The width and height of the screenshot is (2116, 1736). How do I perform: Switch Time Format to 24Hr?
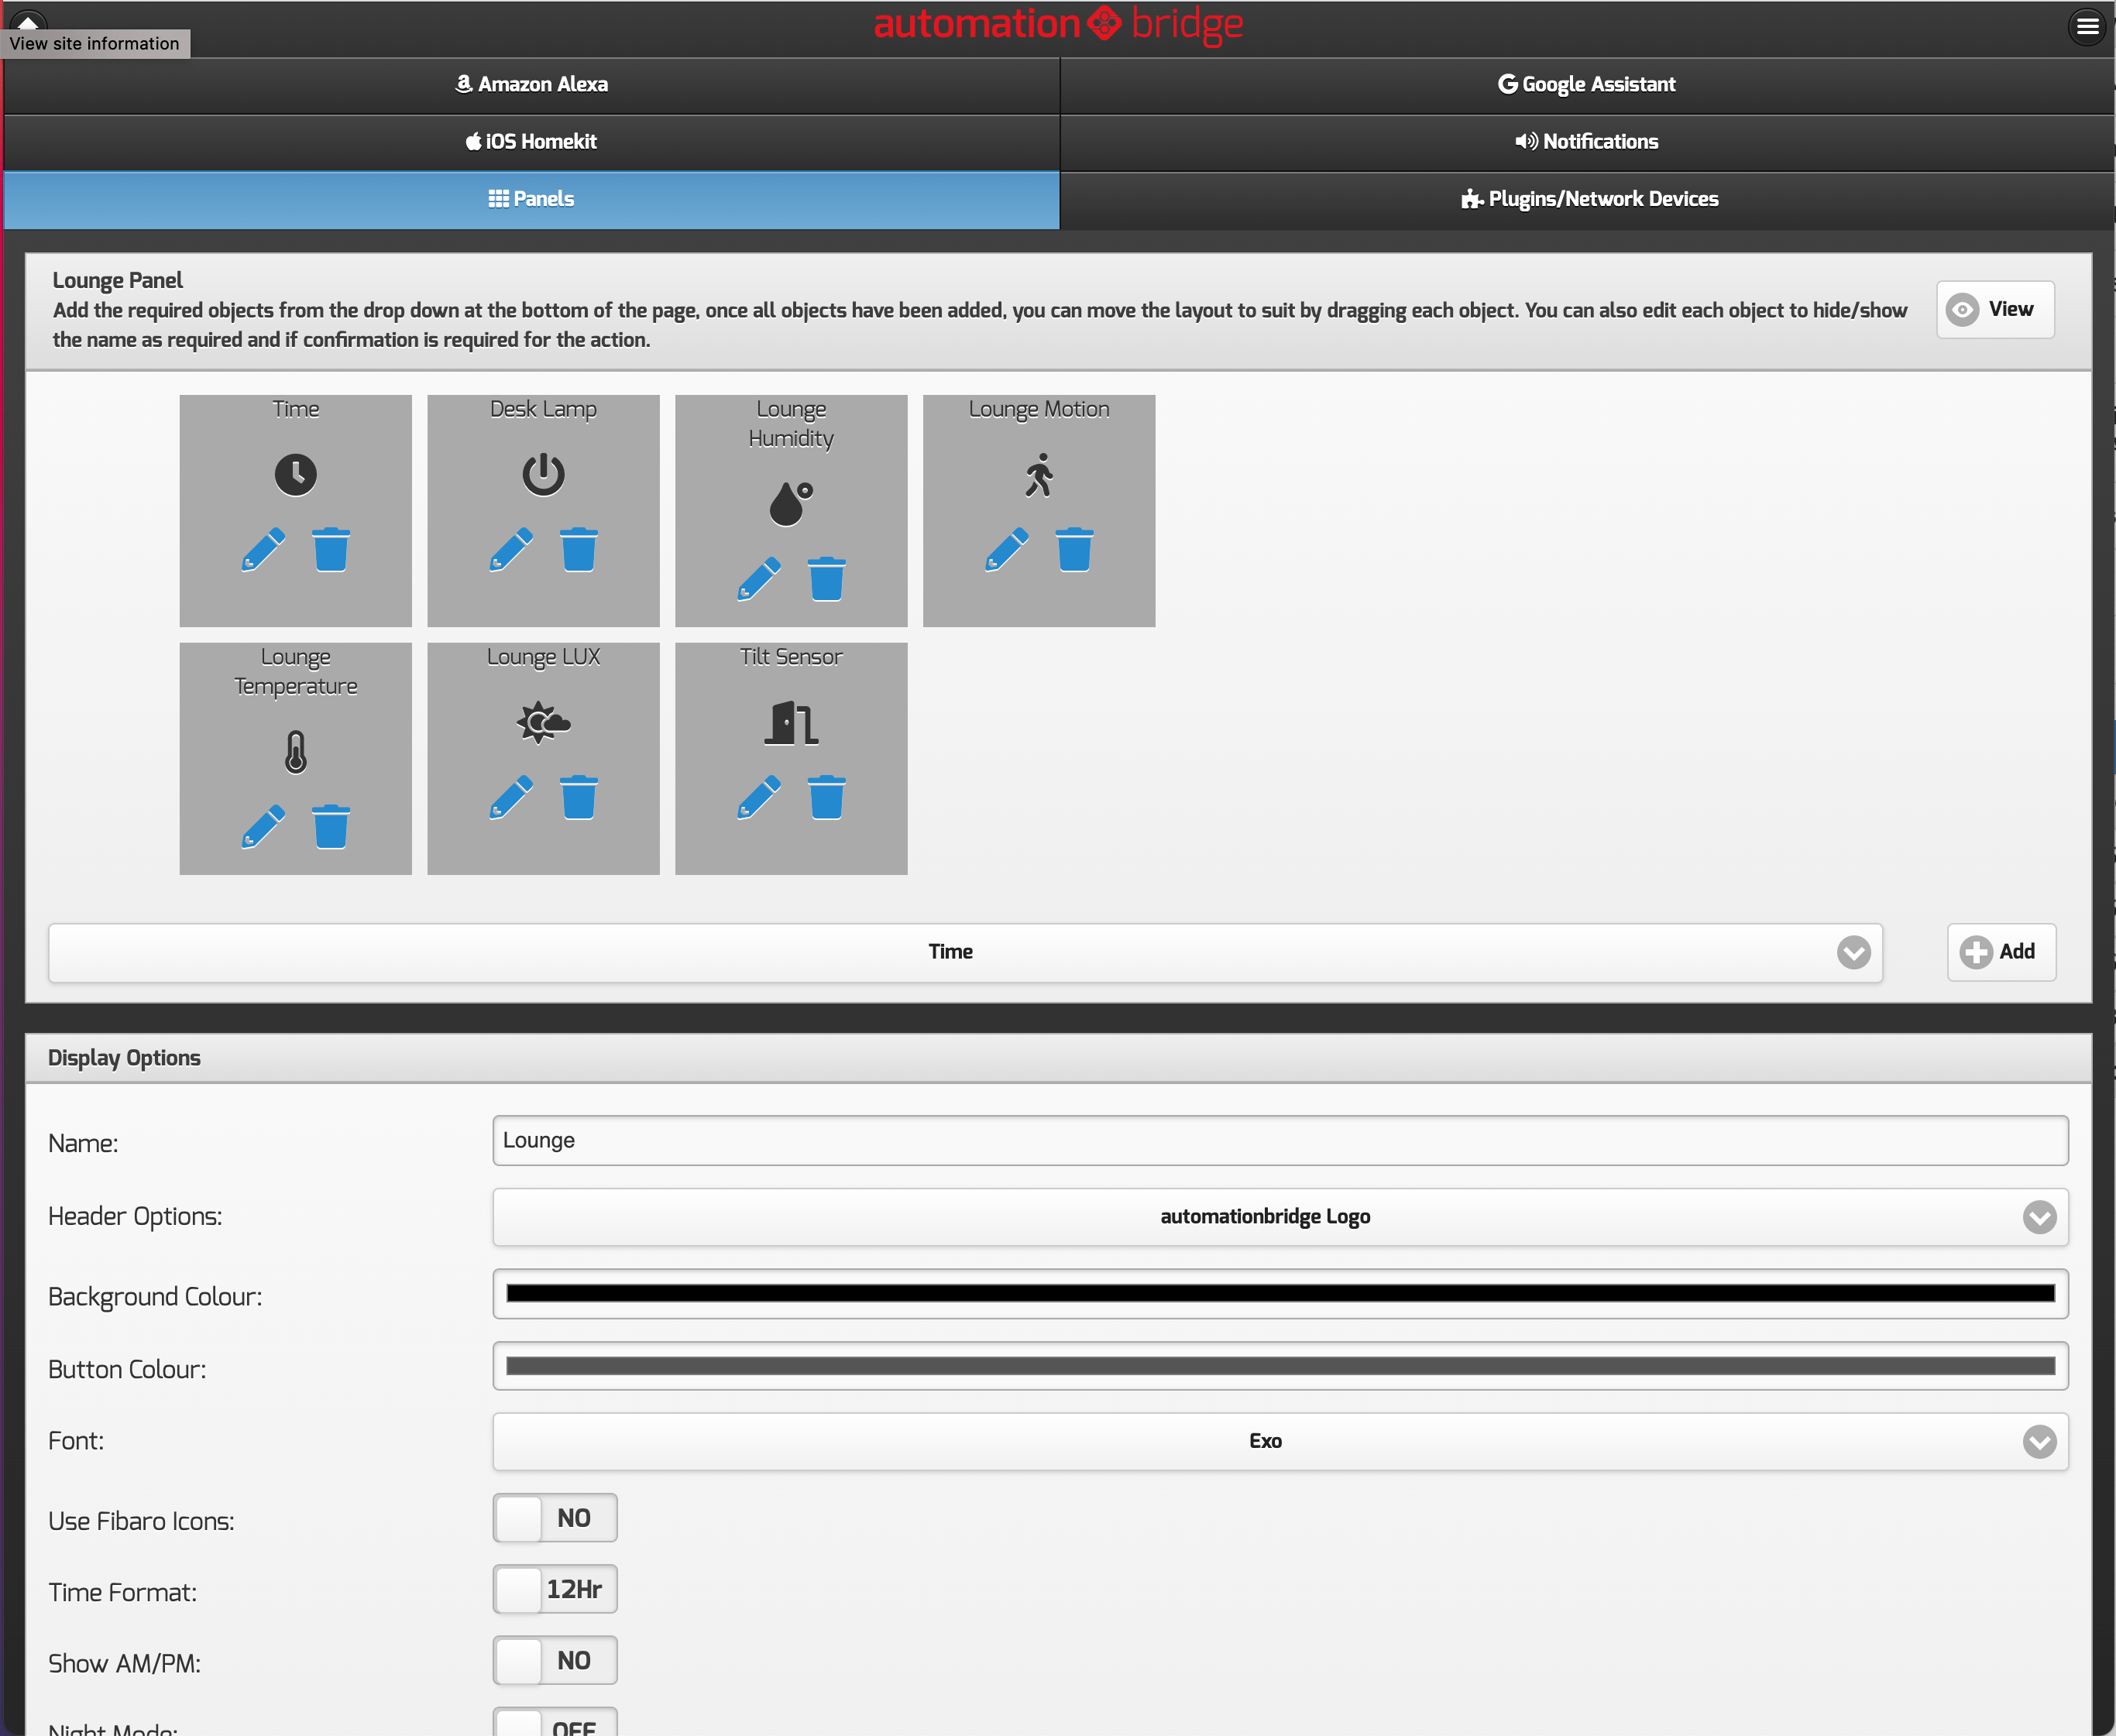(x=555, y=1589)
